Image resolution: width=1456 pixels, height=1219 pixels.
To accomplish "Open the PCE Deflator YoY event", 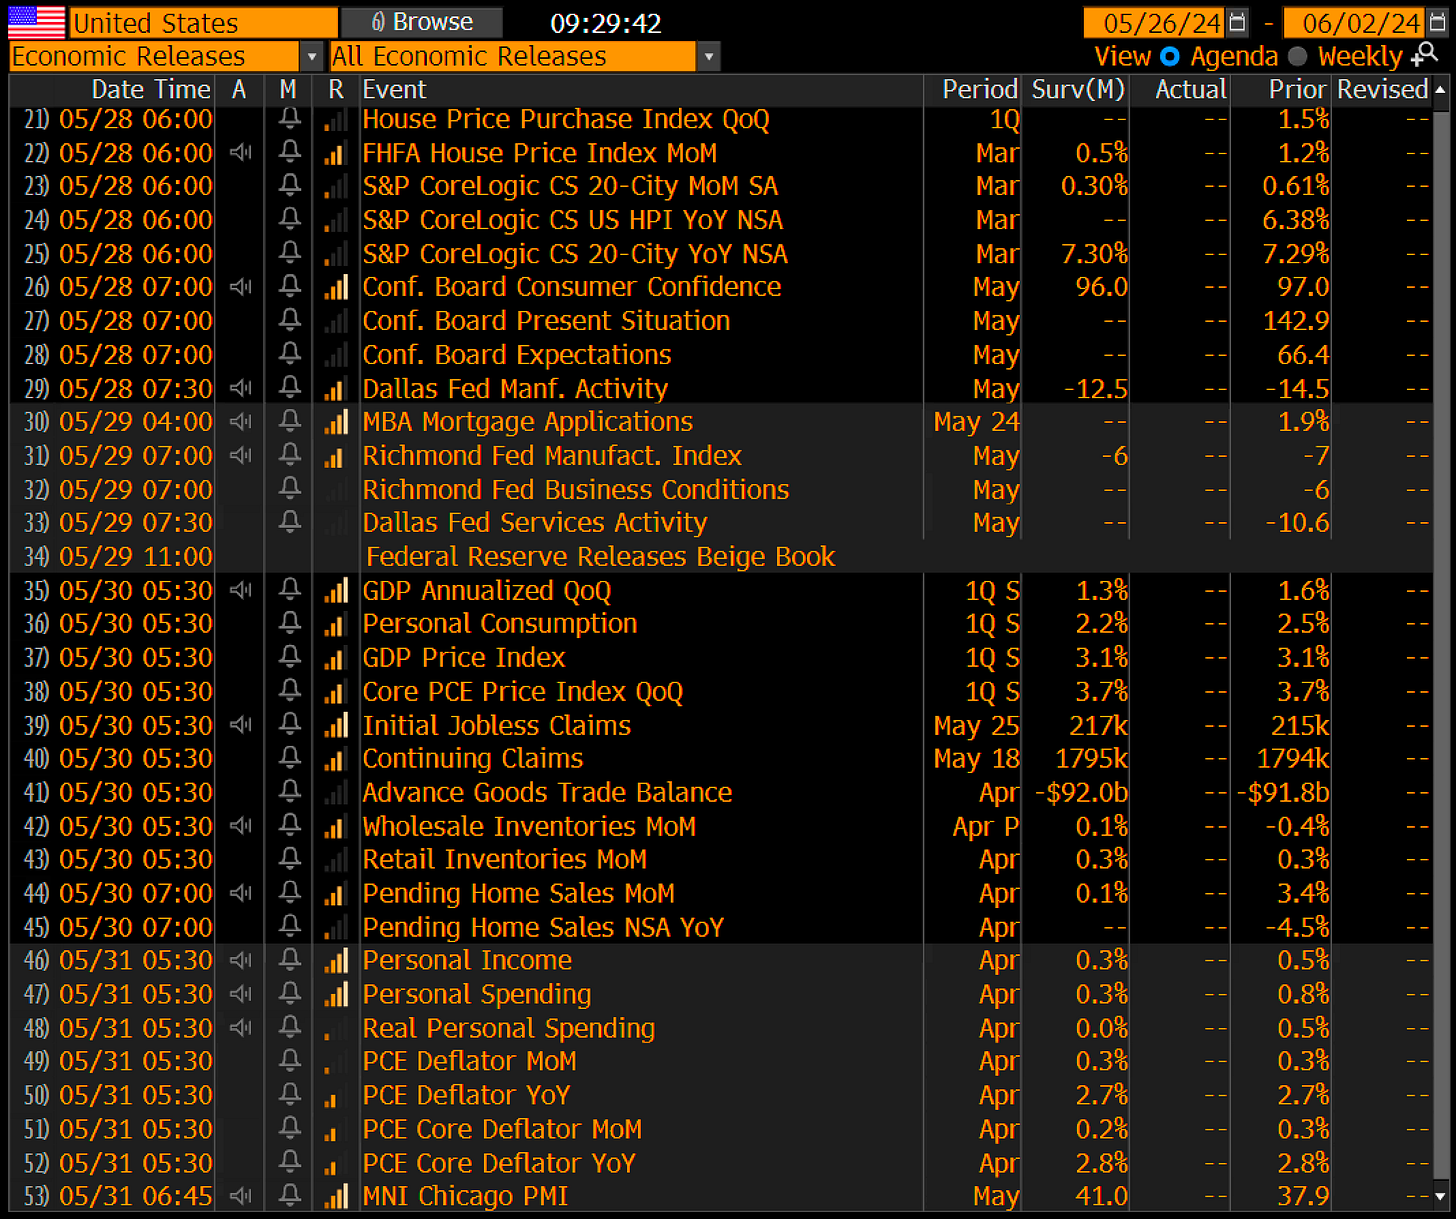I will coord(466,1095).
